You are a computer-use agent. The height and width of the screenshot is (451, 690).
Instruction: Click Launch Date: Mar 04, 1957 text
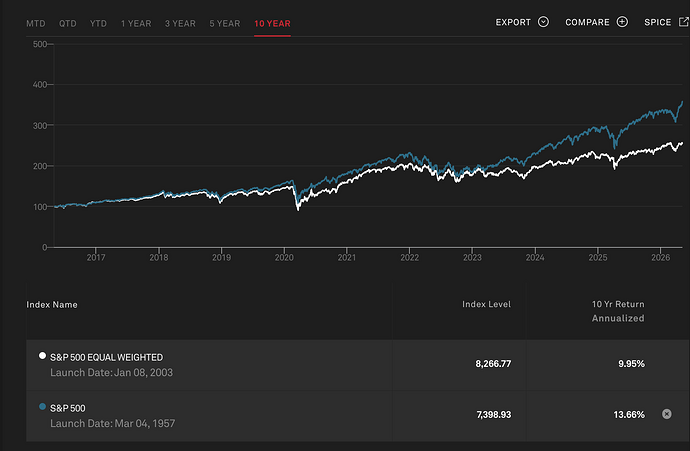tap(113, 423)
